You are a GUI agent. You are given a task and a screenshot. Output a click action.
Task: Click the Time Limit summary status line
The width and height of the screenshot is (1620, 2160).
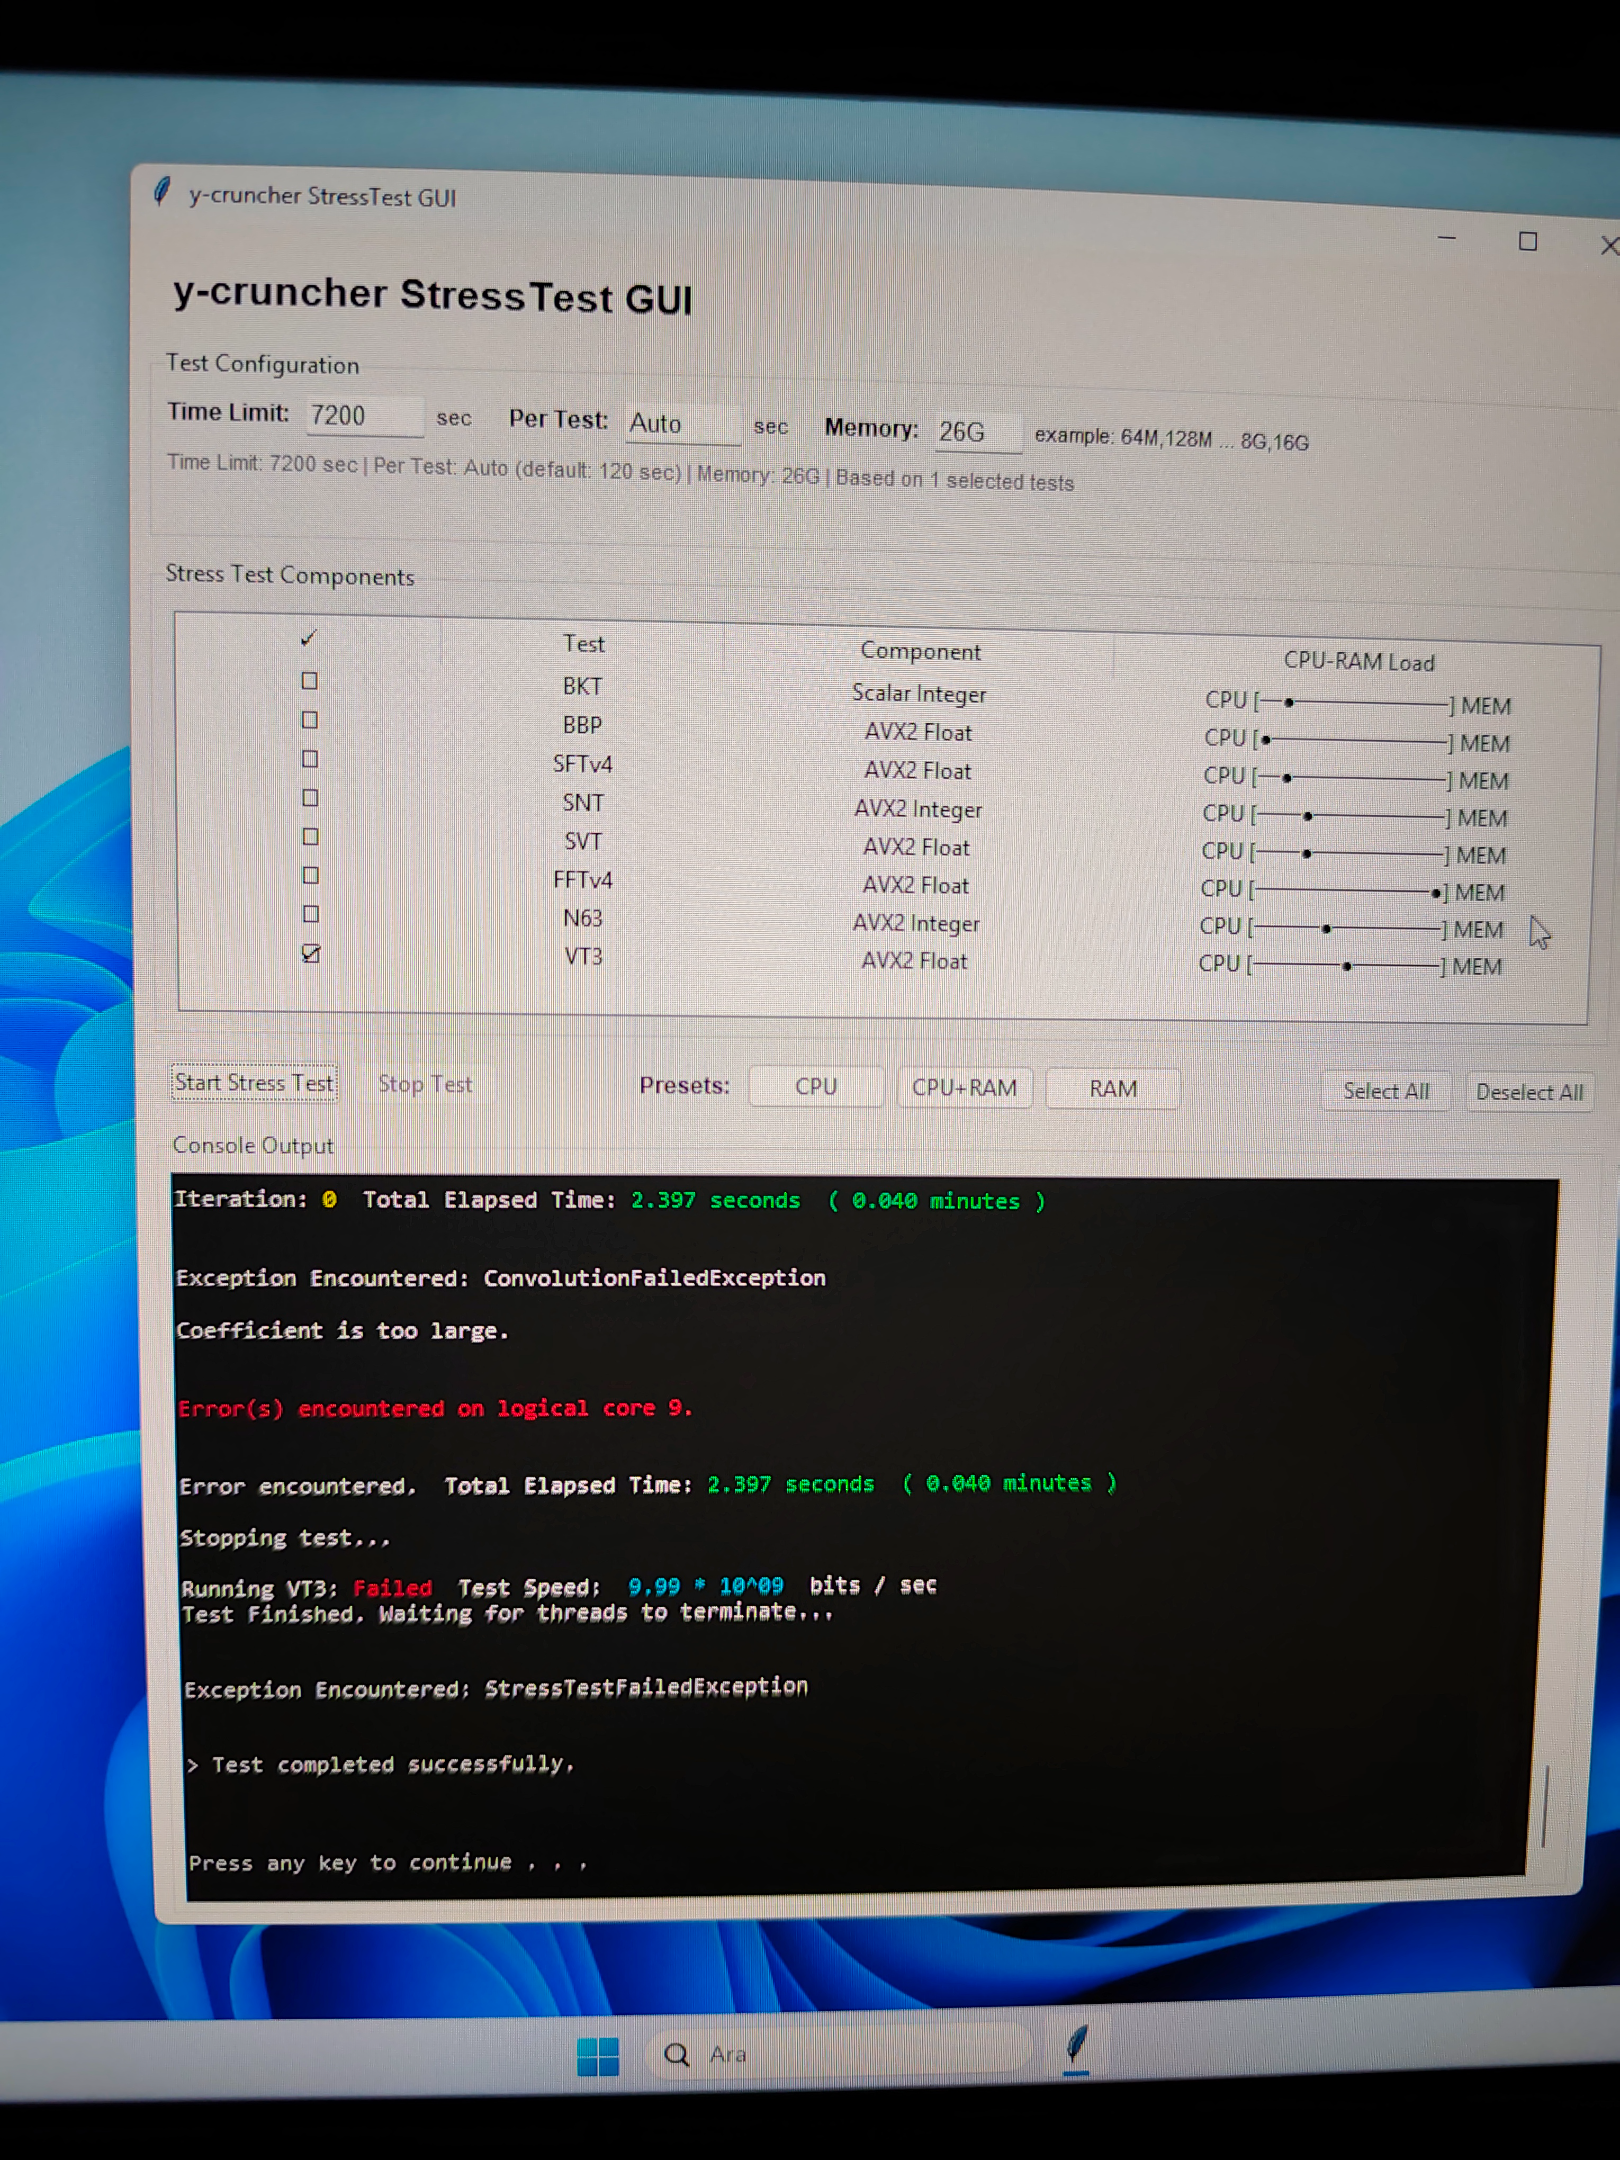tap(620, 472)
